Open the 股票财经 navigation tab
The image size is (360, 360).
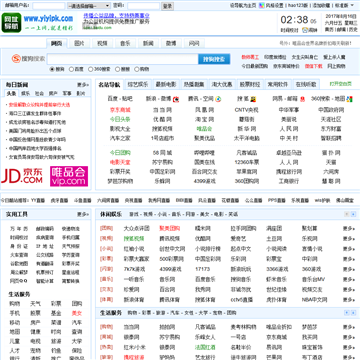[250, 84]
